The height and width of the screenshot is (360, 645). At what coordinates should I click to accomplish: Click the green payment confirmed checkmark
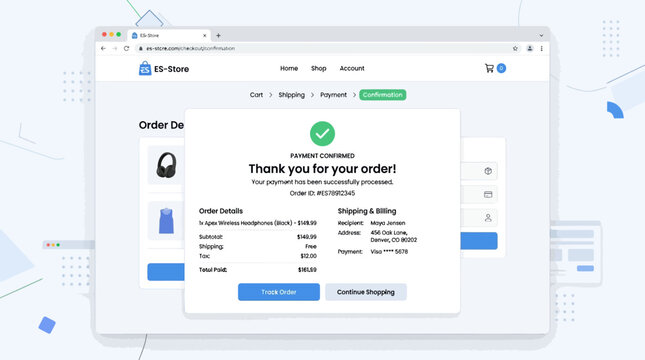pos(322,134)
